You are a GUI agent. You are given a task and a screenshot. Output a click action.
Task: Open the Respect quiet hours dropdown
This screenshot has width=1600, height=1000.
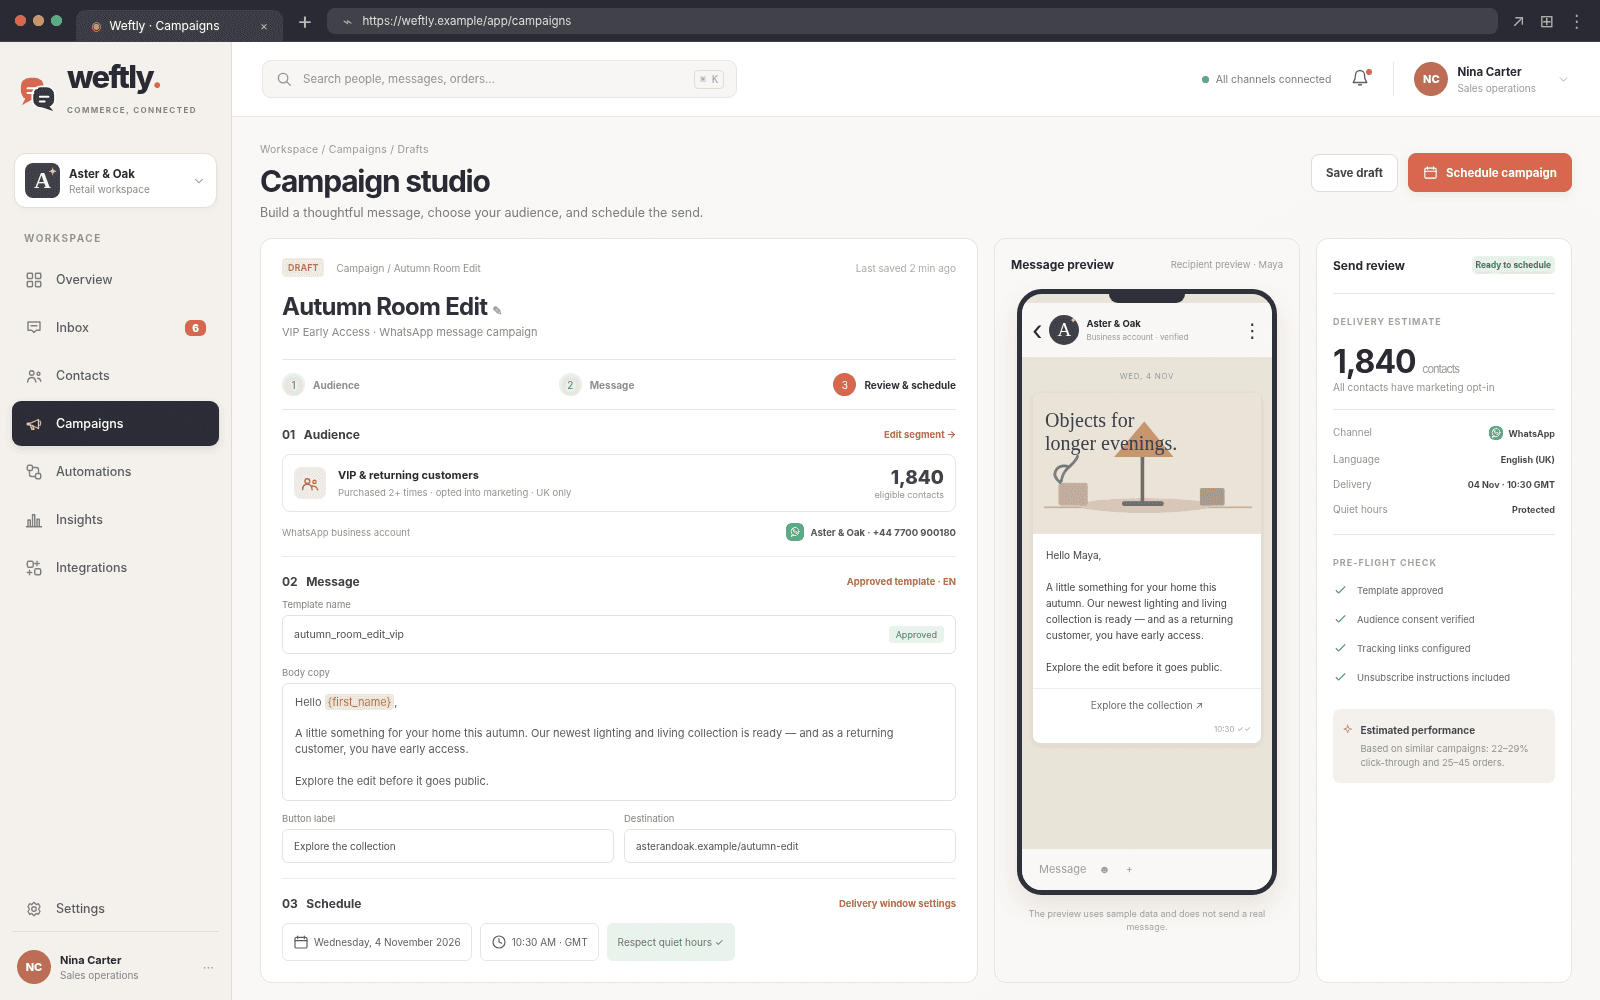point(671,942)
